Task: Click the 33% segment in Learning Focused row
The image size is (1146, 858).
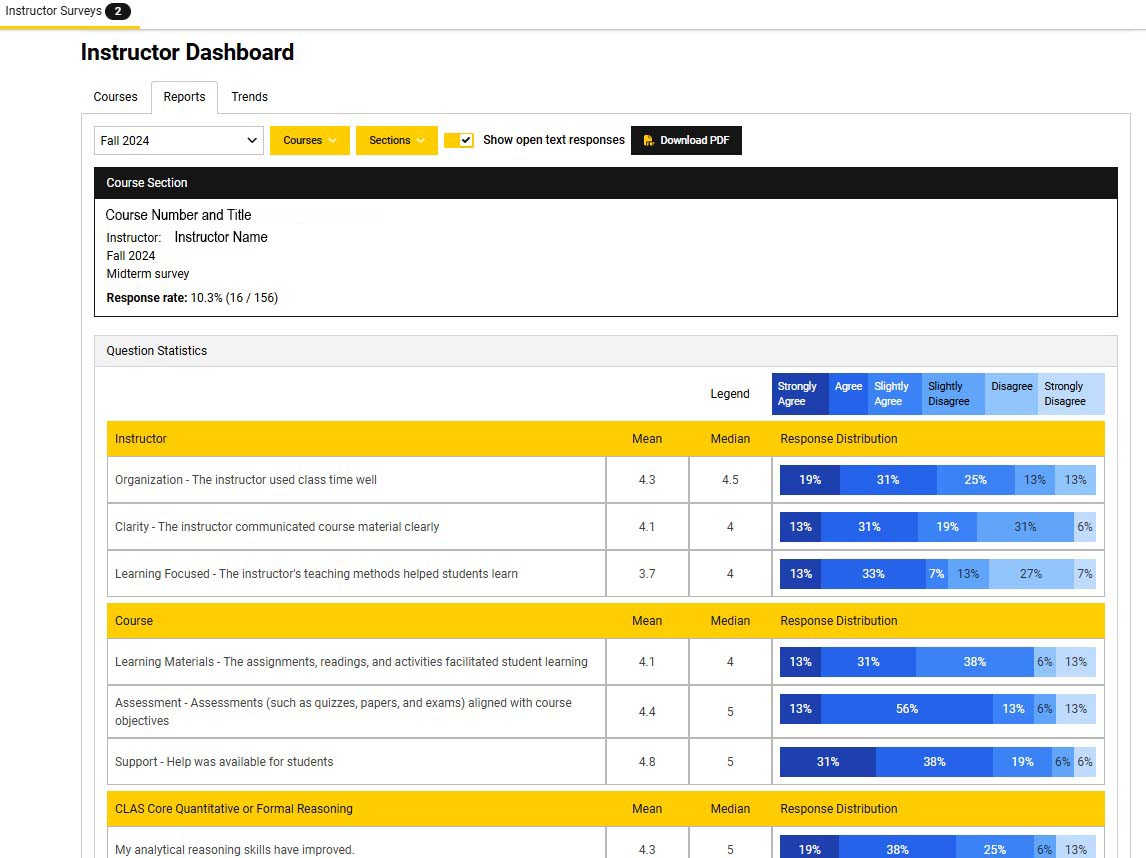Action: 873,574
